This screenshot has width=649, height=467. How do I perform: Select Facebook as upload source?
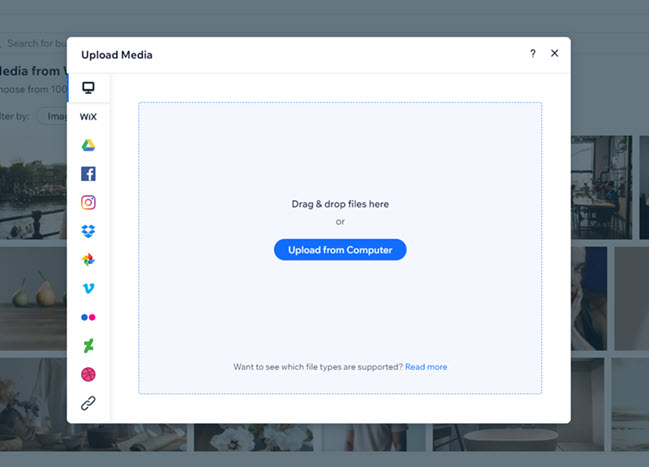pyautogui.click(x=88, y=174)
